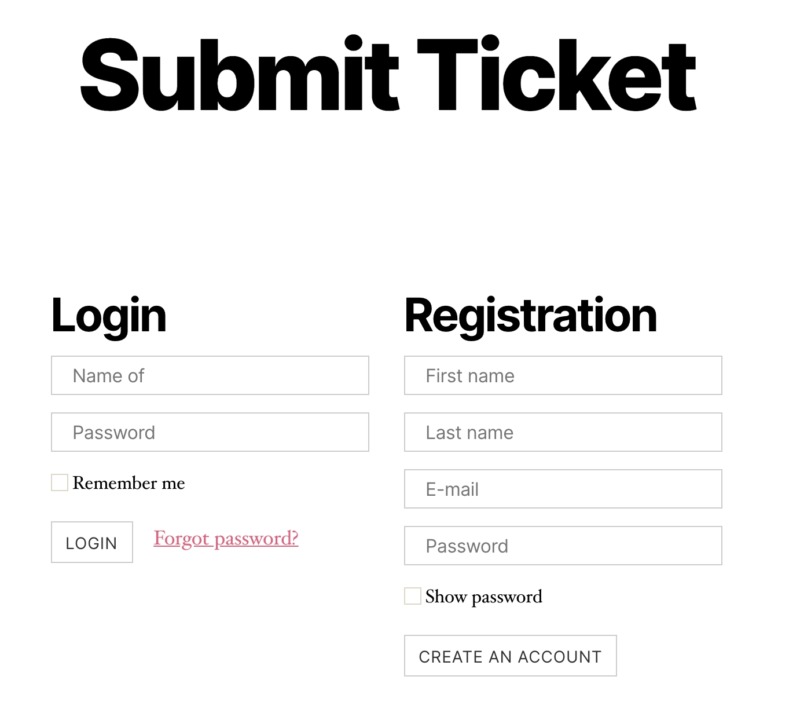Submit the login form via LOGIN
This screenshot has height=724, width=800.
[91, 542]
